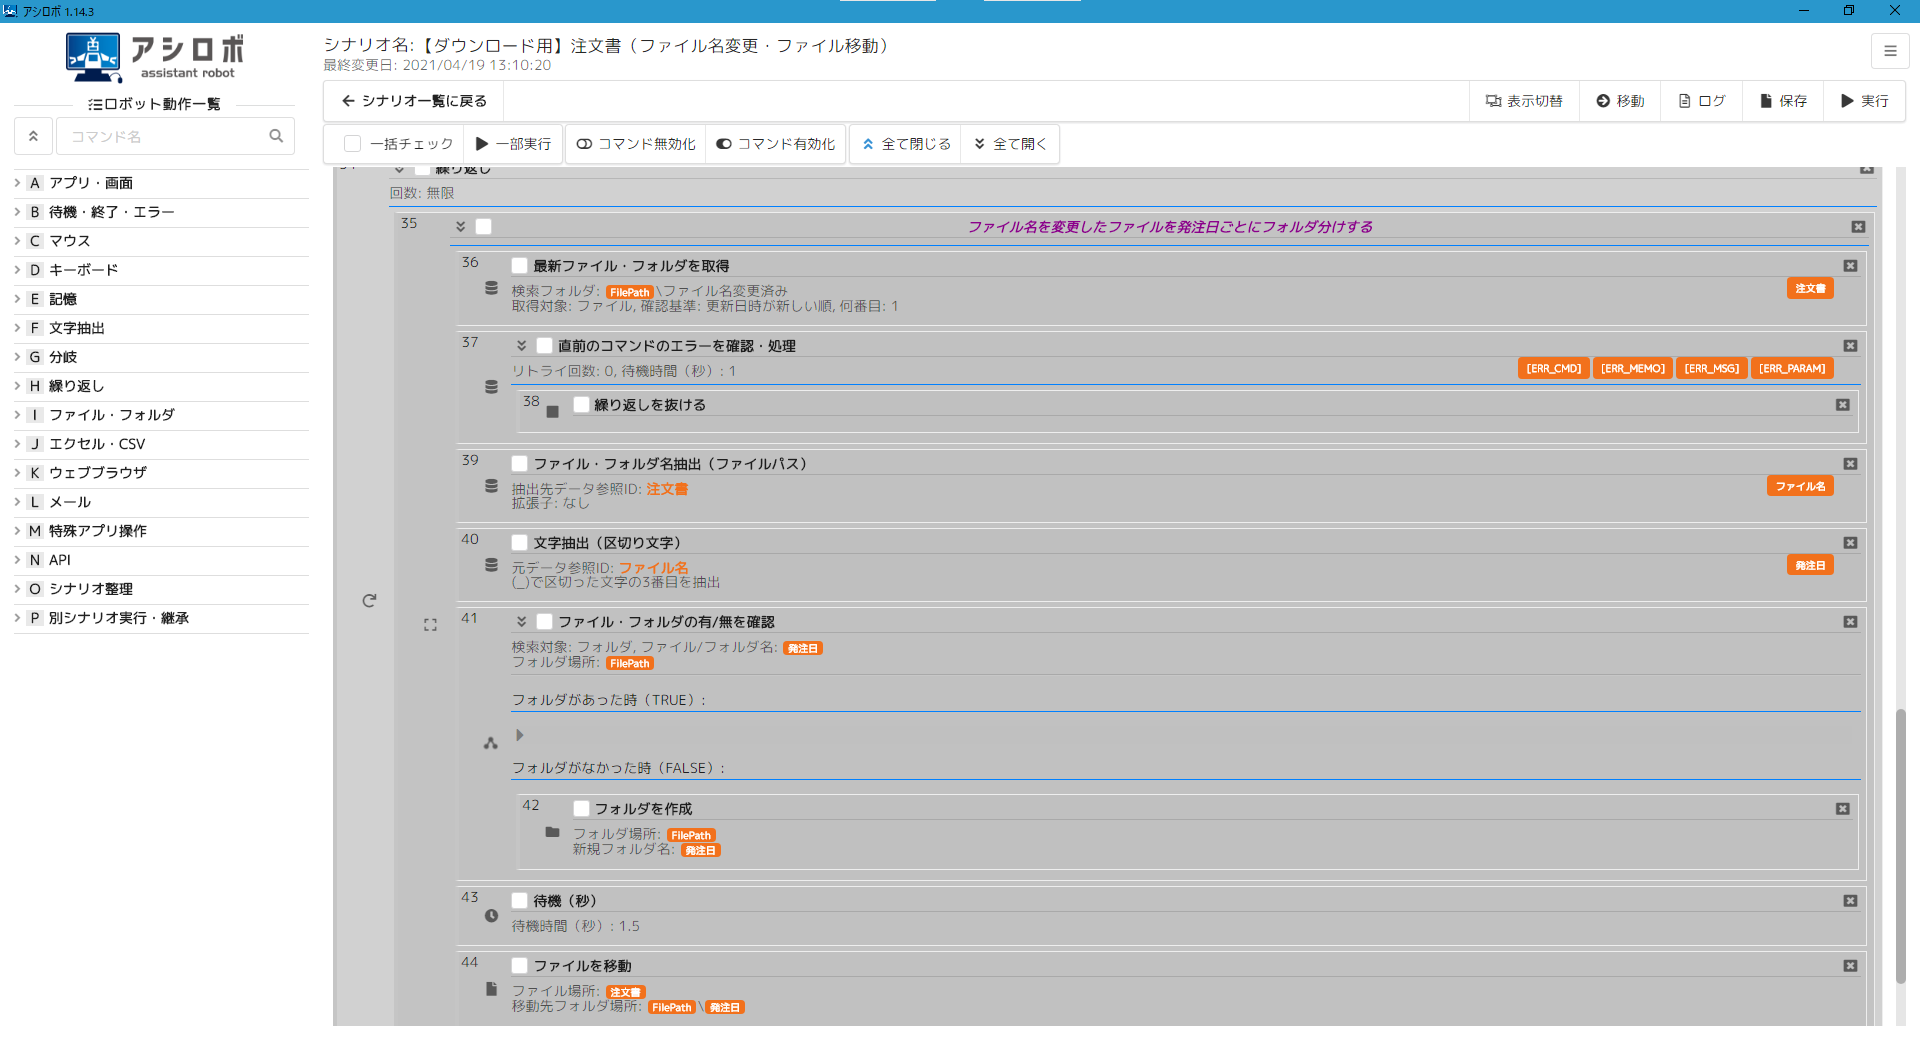Click the database icon on step 36
The height and width of the screenshot is (1040, 1920).
coord(491,288)
